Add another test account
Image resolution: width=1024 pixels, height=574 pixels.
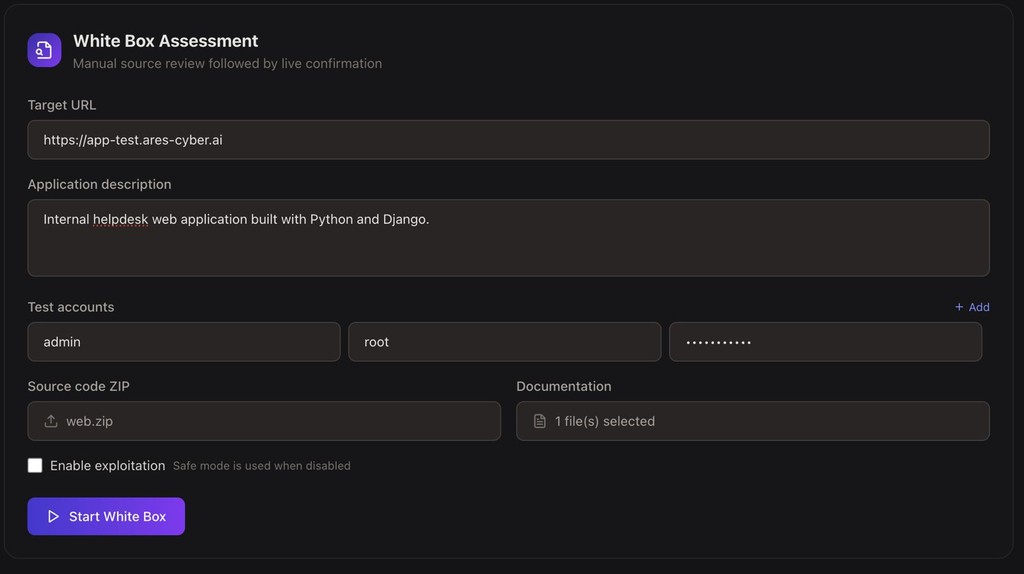(972, 307)
